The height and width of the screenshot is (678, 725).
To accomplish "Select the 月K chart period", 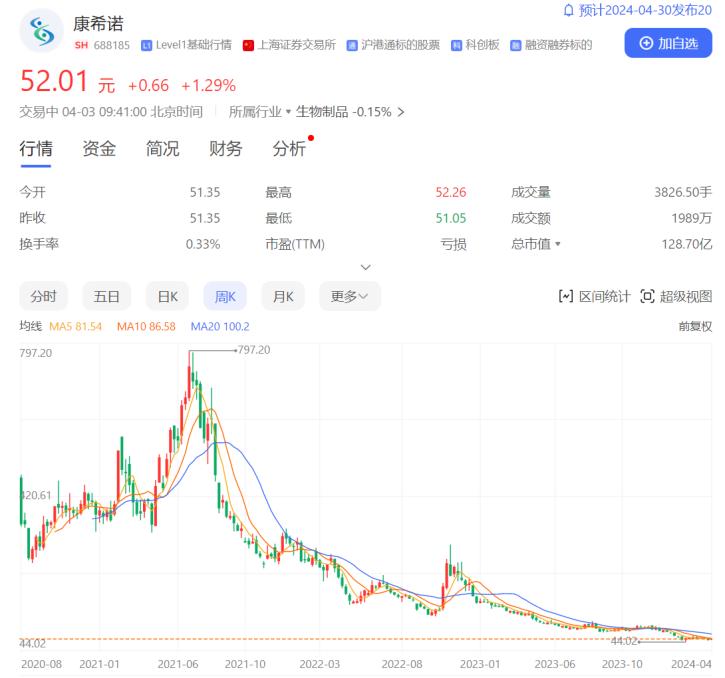I will pyautogui.click(x=283, y=296).
